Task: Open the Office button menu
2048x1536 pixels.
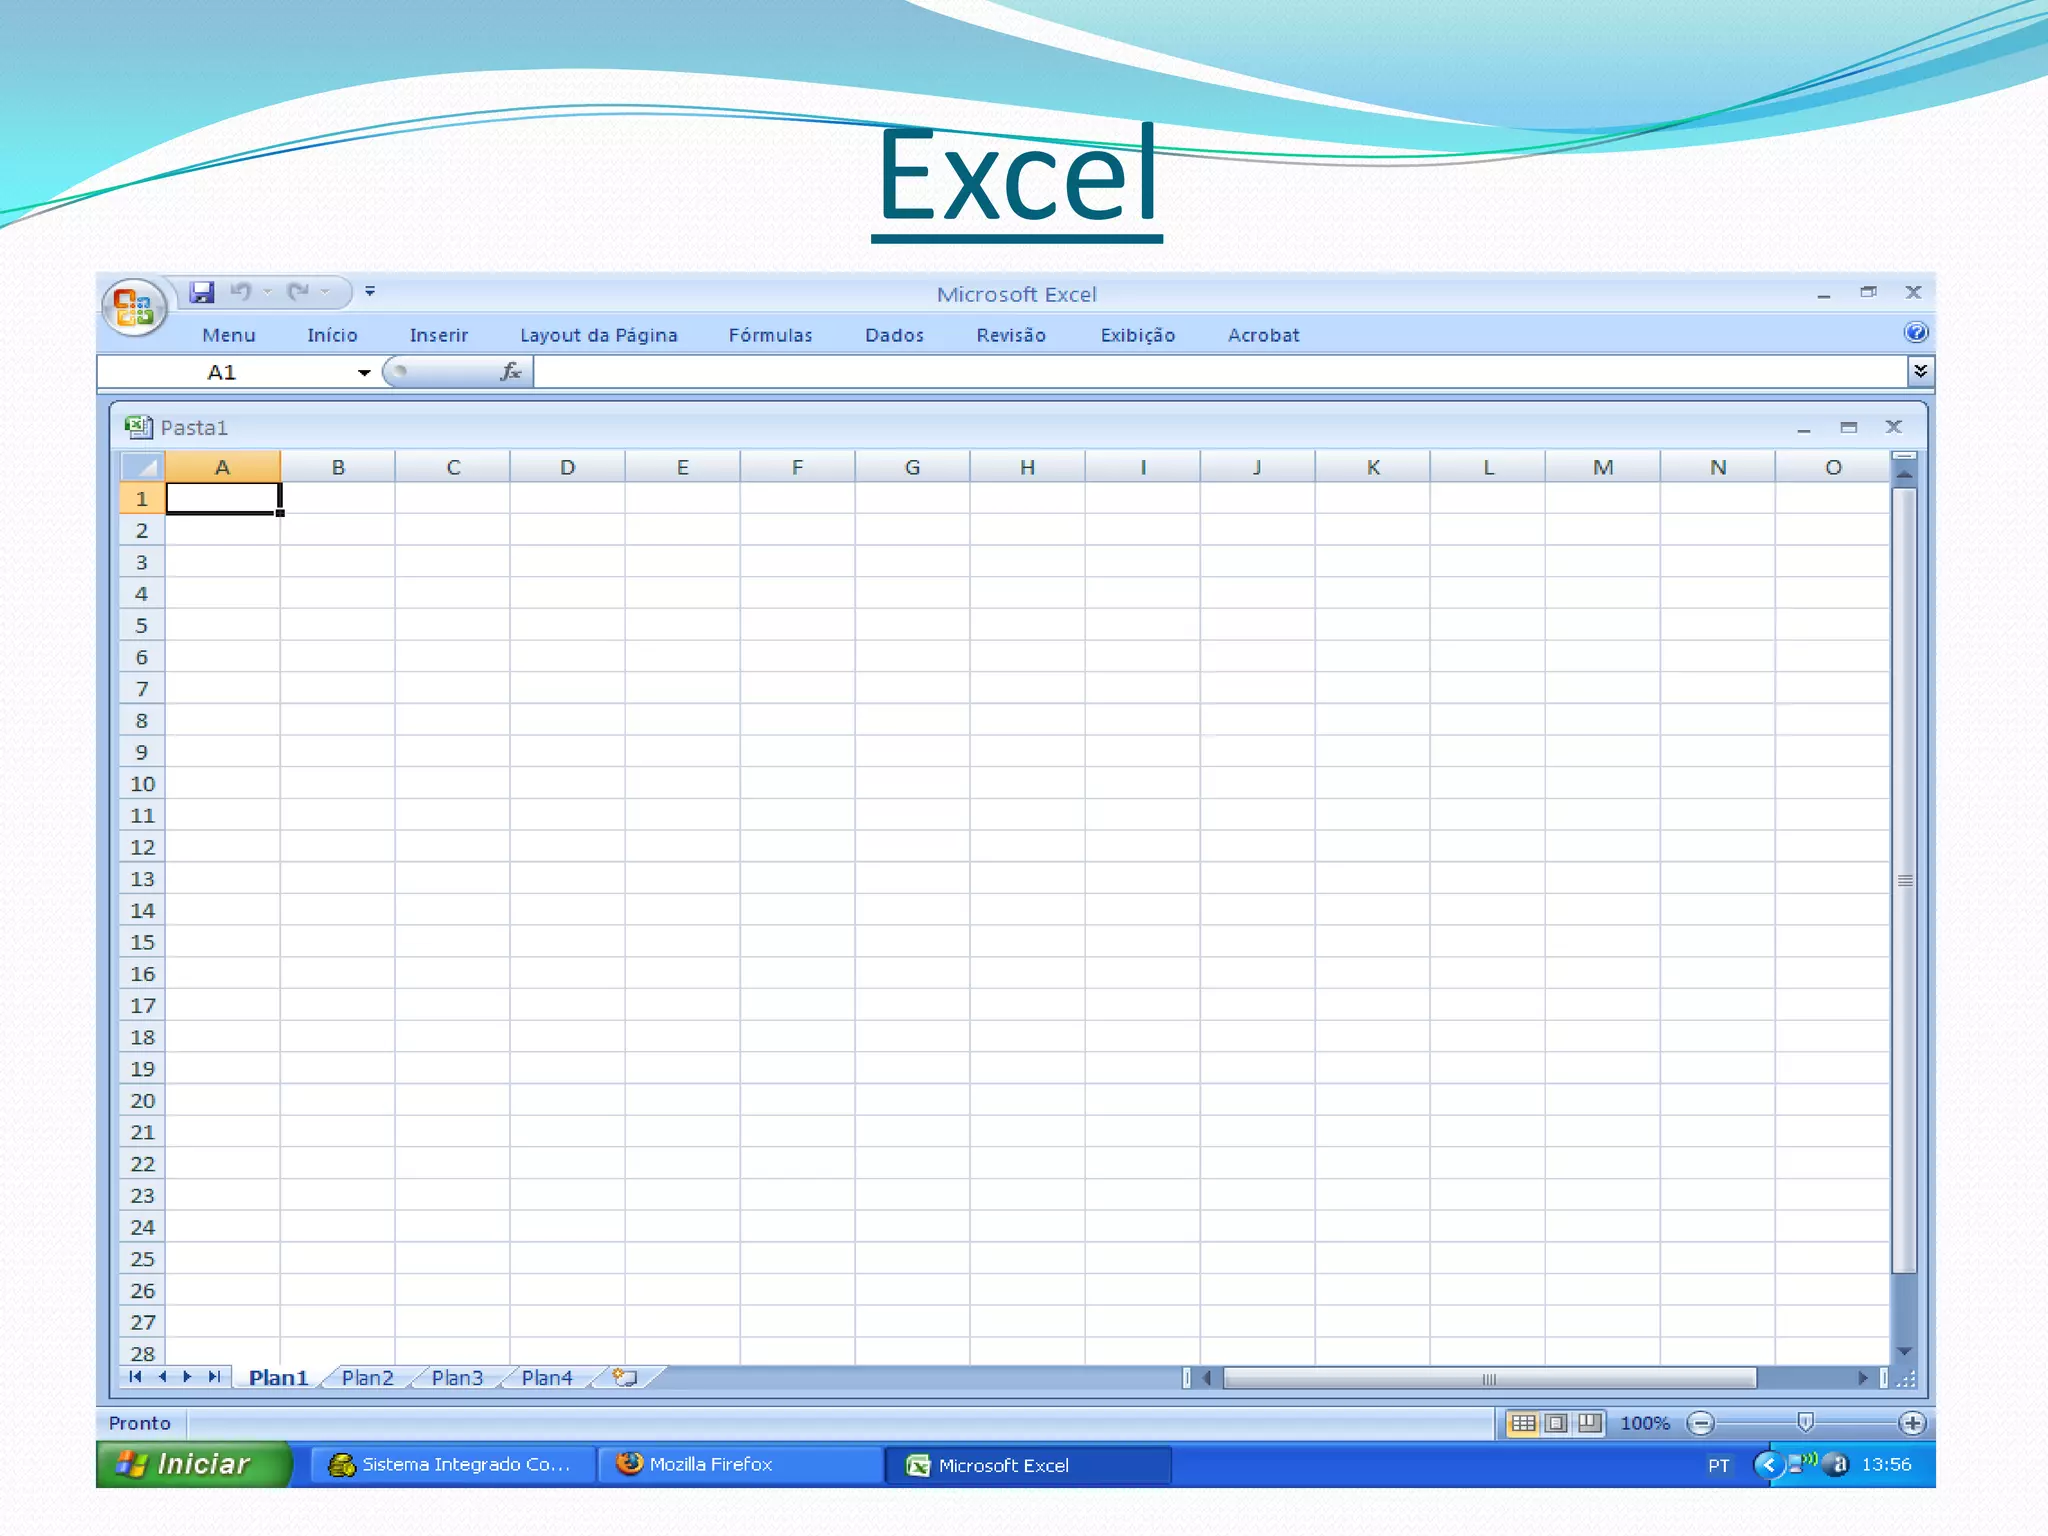Action: (134, 307)
